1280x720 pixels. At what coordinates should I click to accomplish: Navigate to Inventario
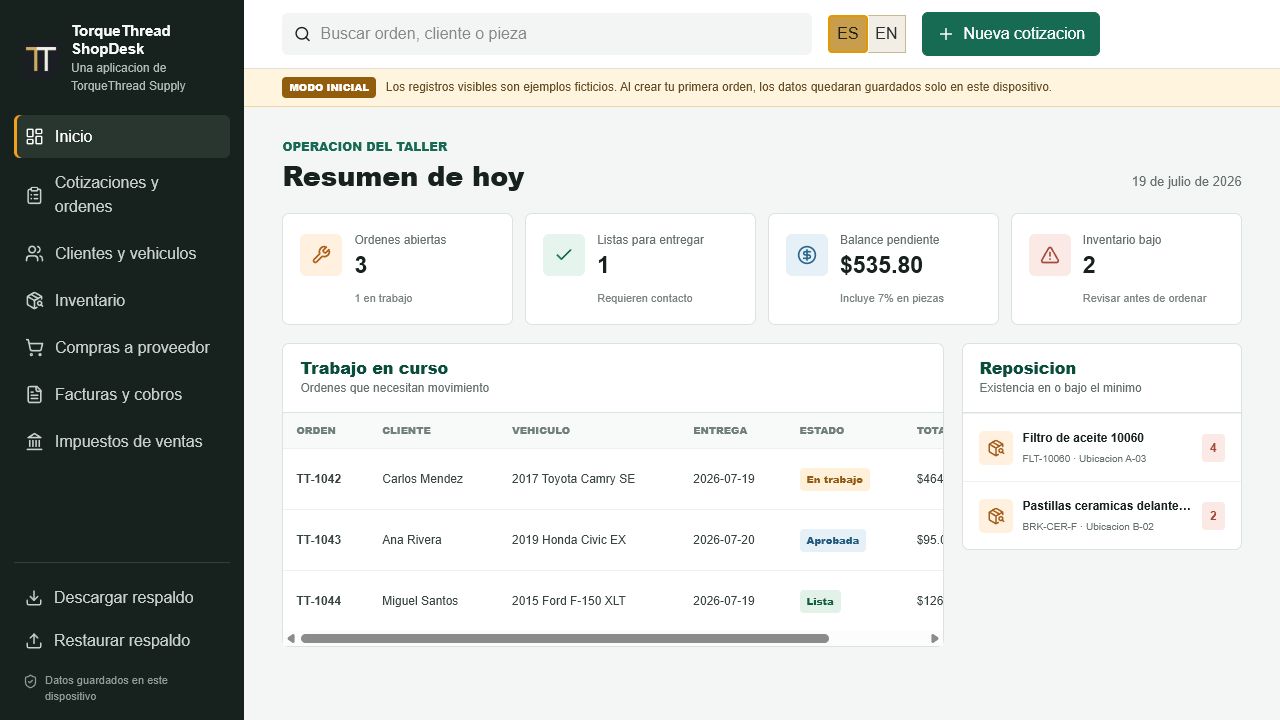(122, 301)
